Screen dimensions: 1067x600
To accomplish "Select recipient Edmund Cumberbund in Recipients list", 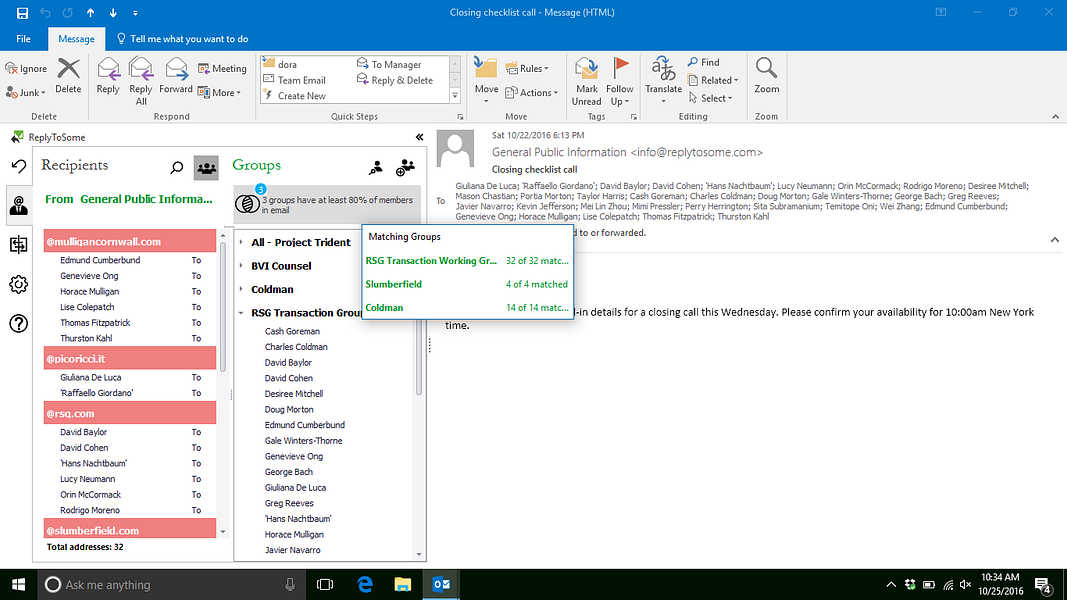I will tap(100, 260).
